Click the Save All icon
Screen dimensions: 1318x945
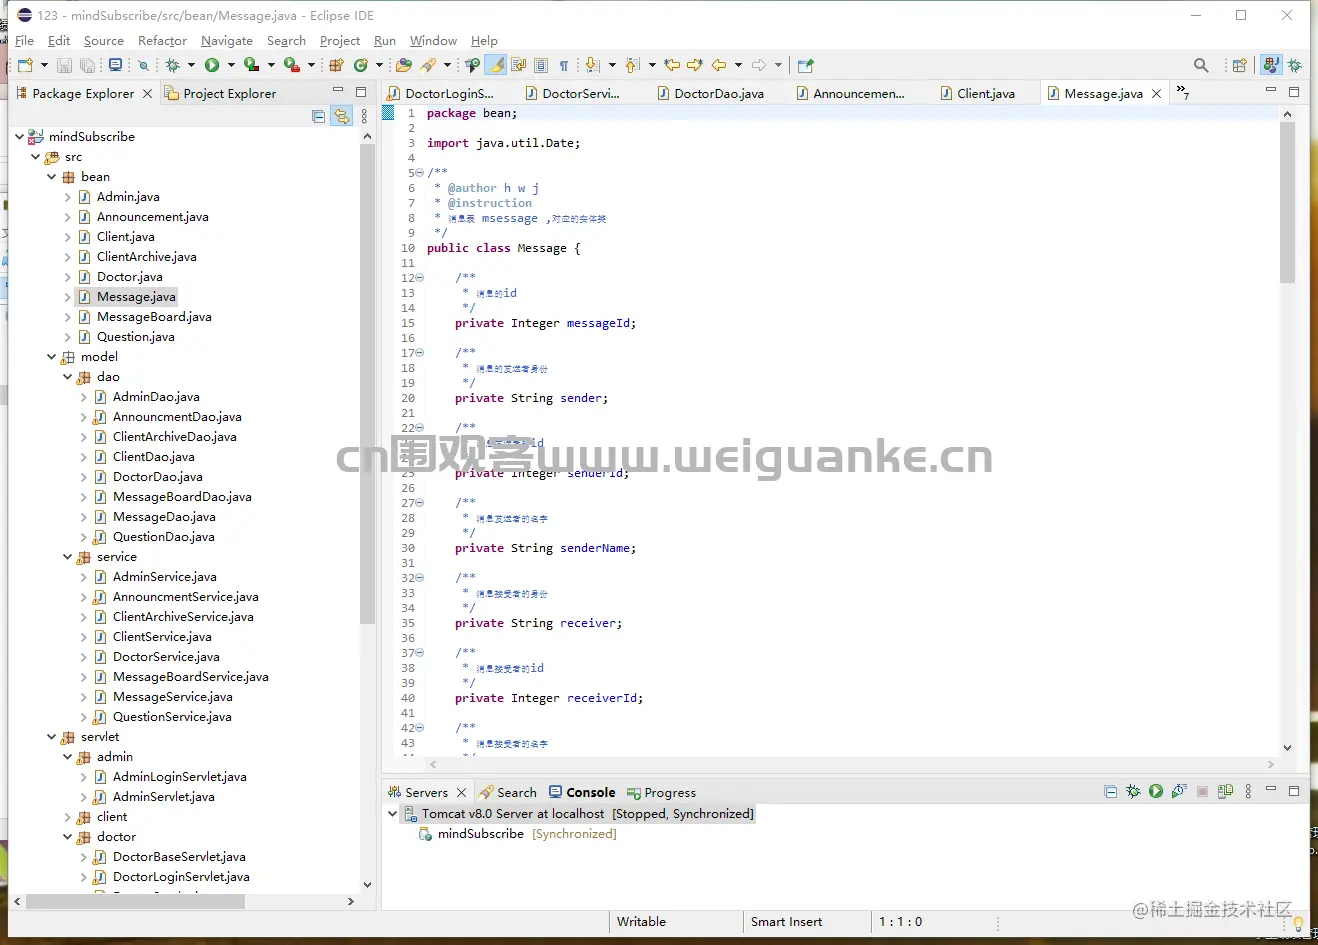88,65
